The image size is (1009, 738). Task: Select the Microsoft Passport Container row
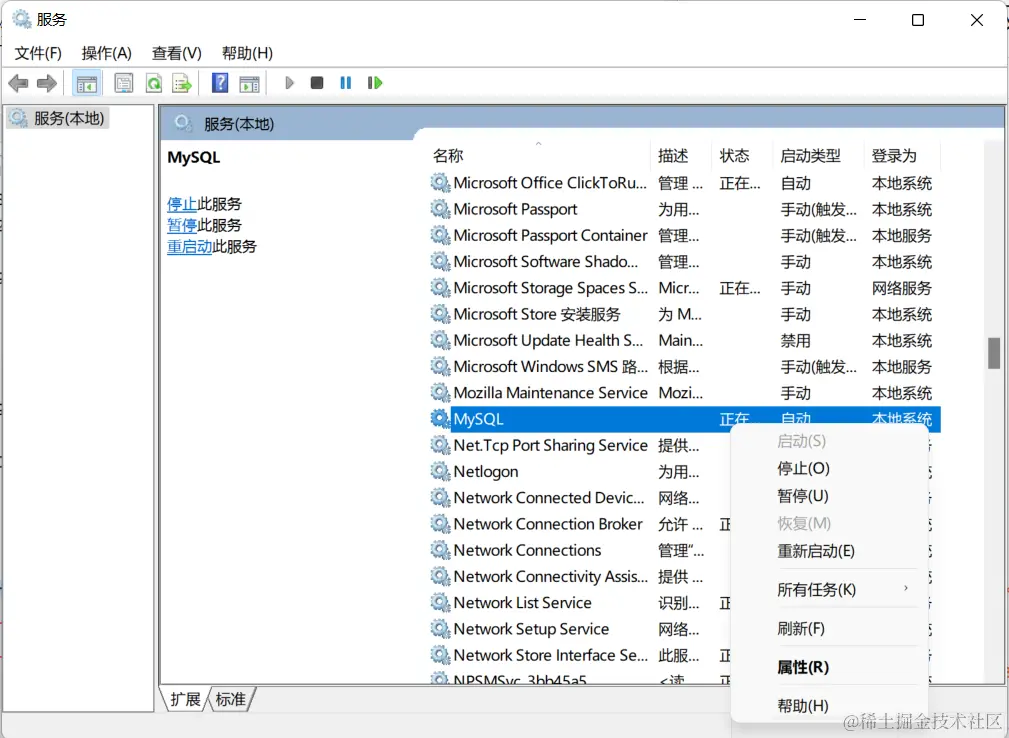point(685,235)
